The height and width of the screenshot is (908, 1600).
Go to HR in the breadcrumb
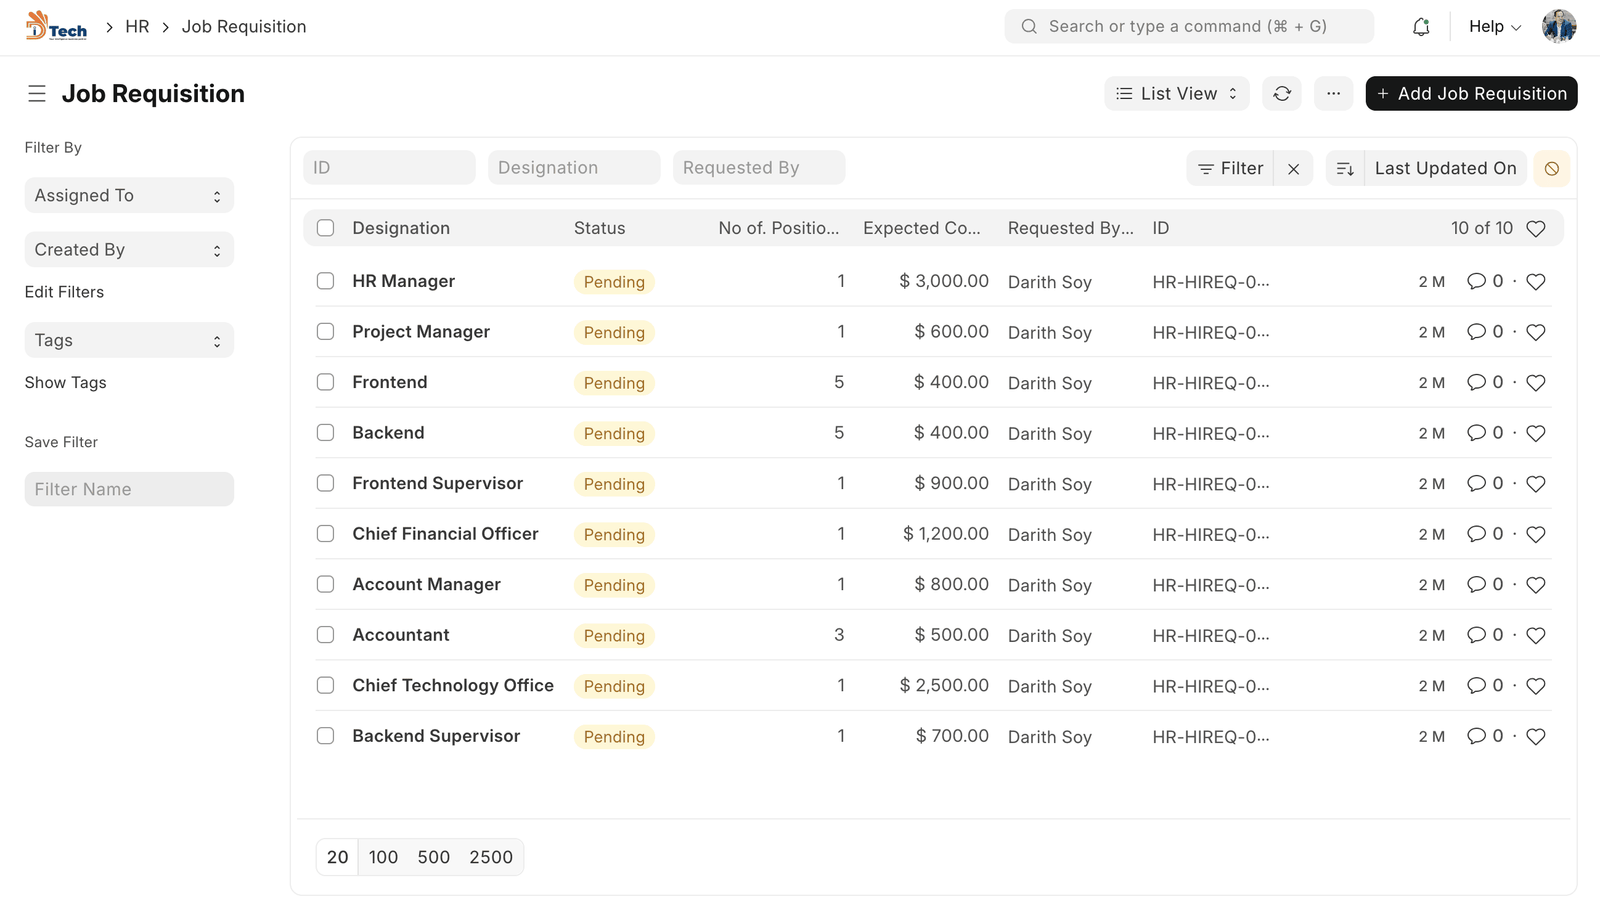(137, 27)
